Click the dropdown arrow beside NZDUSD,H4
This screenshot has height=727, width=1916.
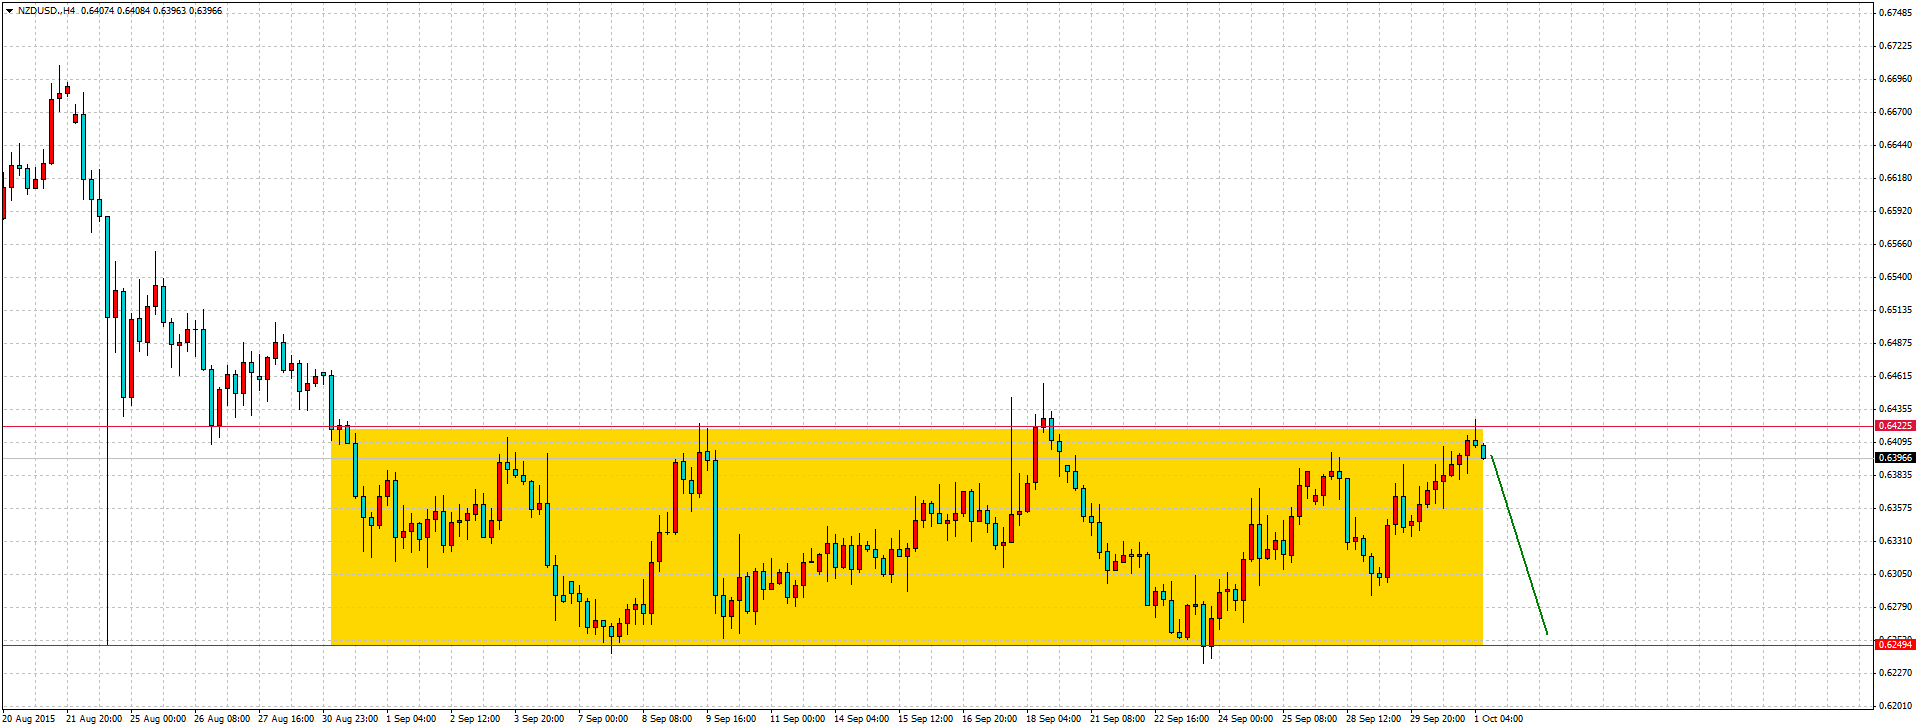click(x=9, y=11)
